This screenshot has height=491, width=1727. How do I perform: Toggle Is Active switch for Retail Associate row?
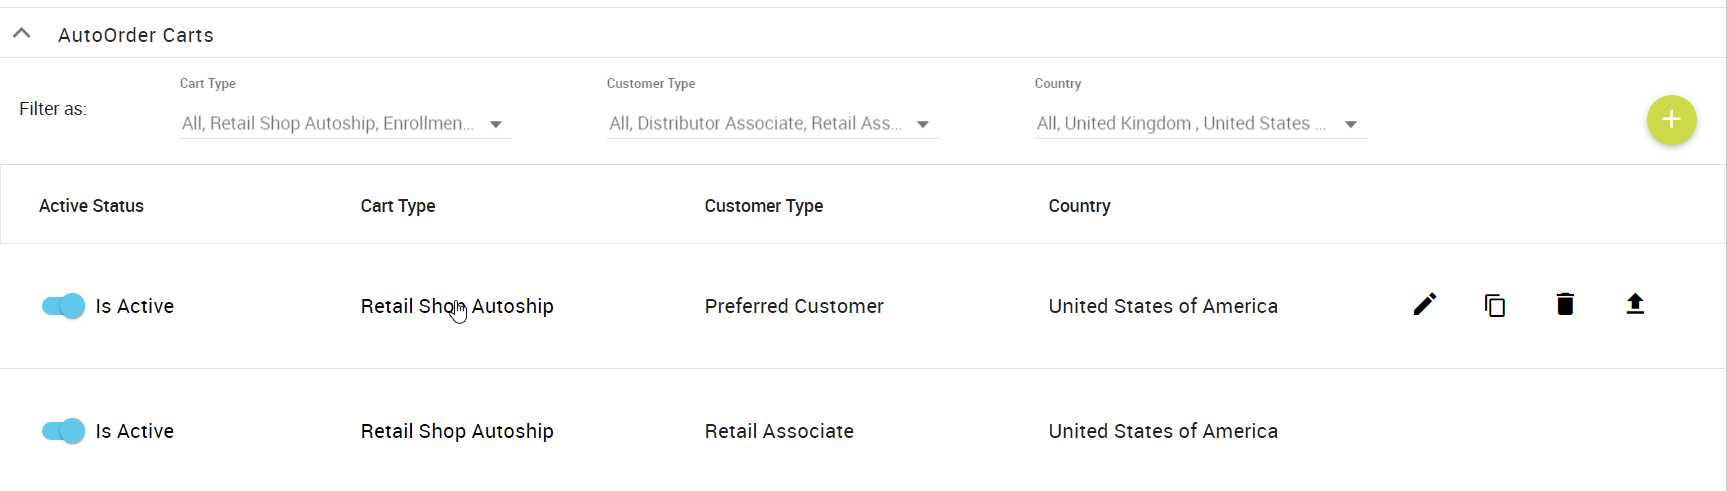click(x=63, y=431)
